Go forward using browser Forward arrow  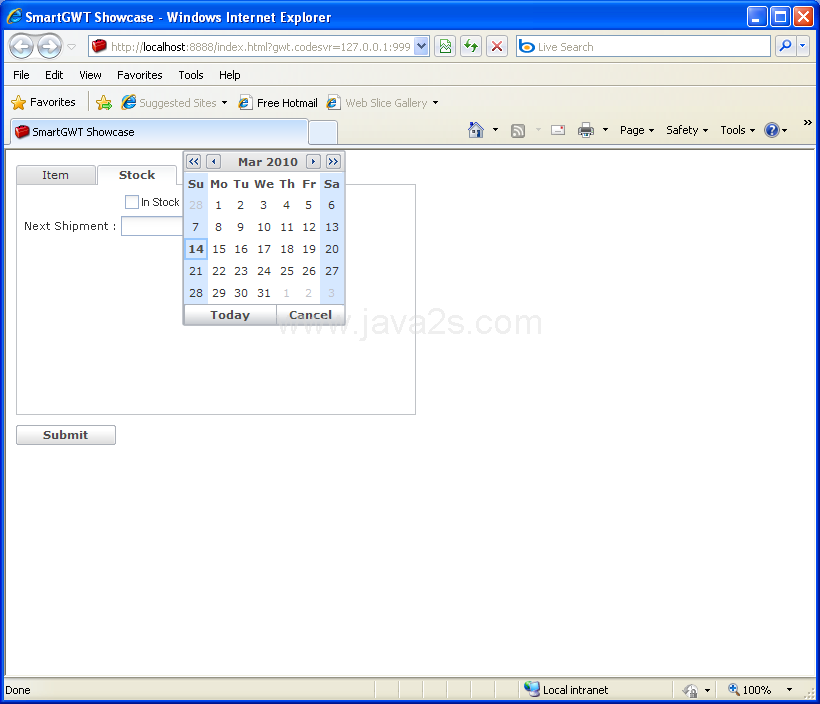click(50, 47)
